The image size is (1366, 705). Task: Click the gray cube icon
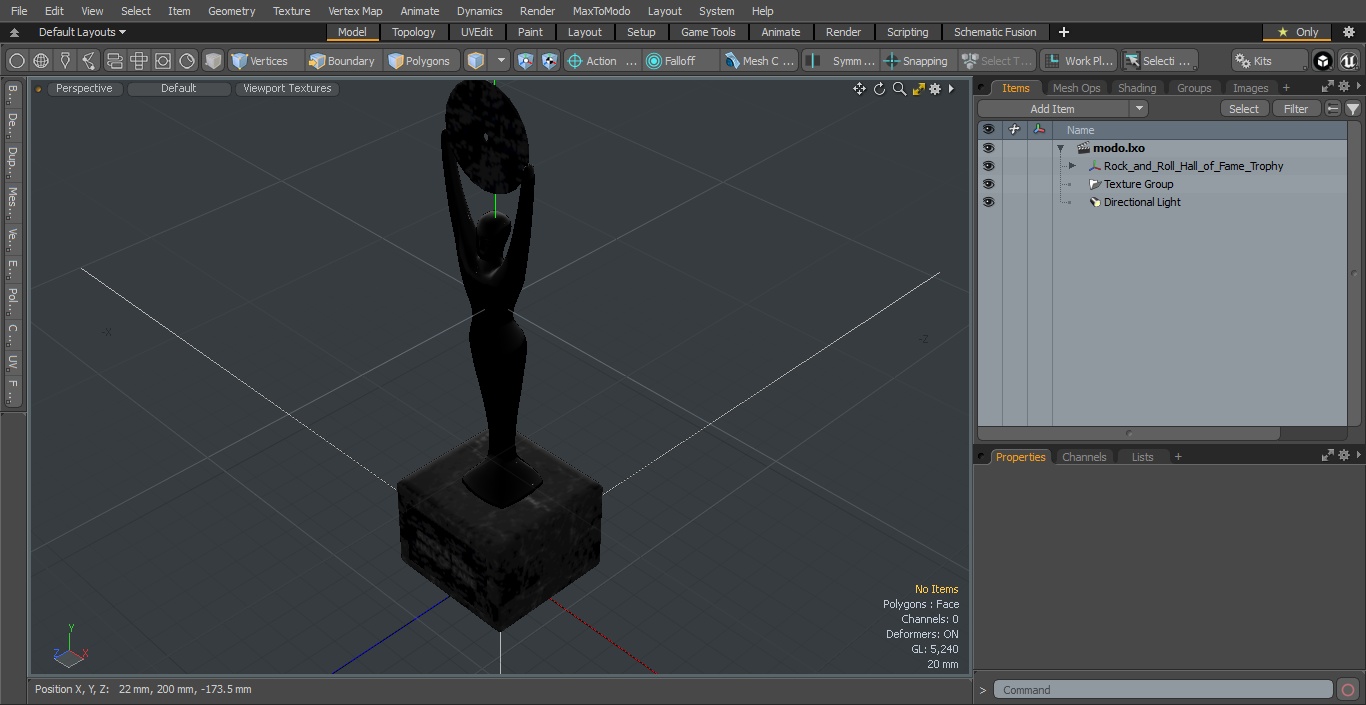pos(213,61)
